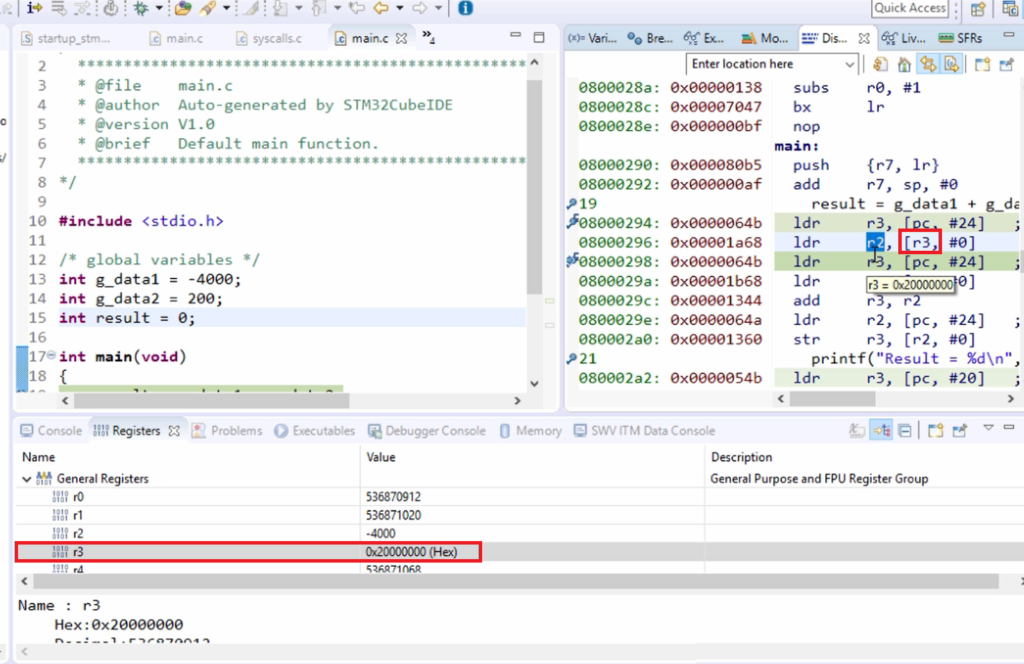The image size is (1024, 664).
Task: Click the open new Registers view icon
Action: coord(936,430)
